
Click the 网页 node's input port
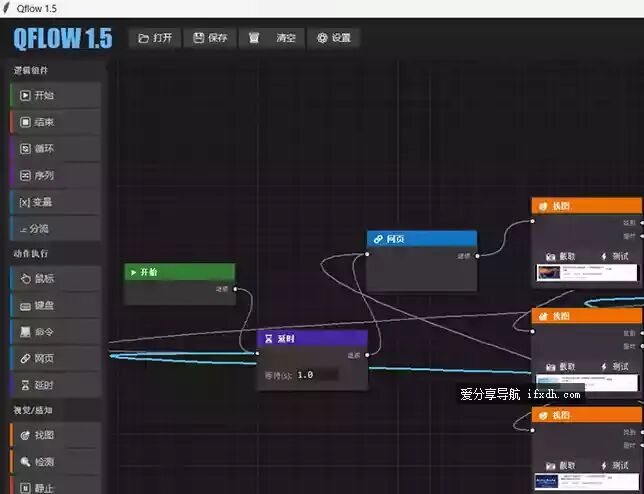click(x=367, y=254)
